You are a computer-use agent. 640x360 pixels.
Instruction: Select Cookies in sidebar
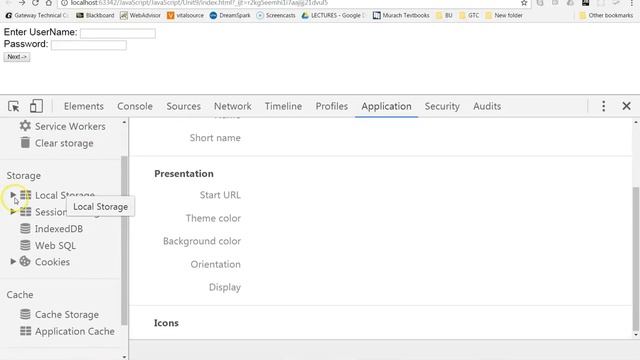(x=52, y=262)
